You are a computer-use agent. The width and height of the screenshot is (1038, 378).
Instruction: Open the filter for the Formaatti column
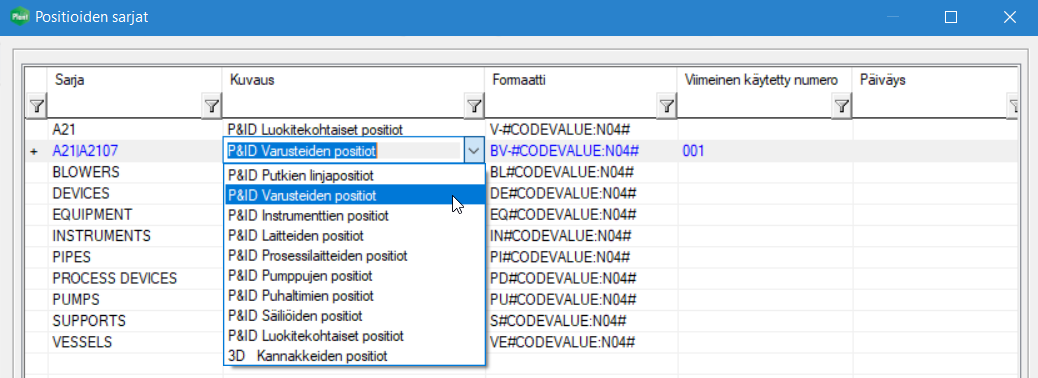(x=667, y=105)
